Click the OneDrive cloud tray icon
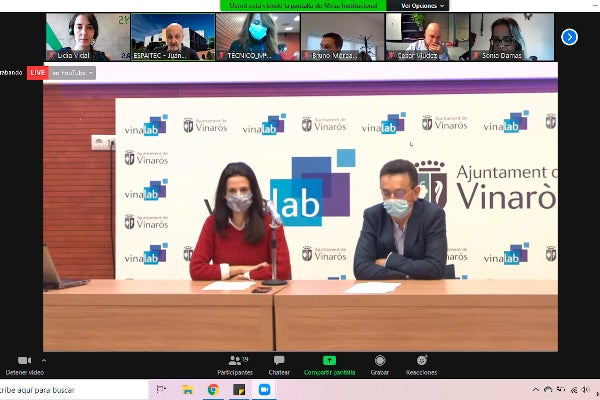Screen dimensions: 600x400 click(x=548, y=390)
